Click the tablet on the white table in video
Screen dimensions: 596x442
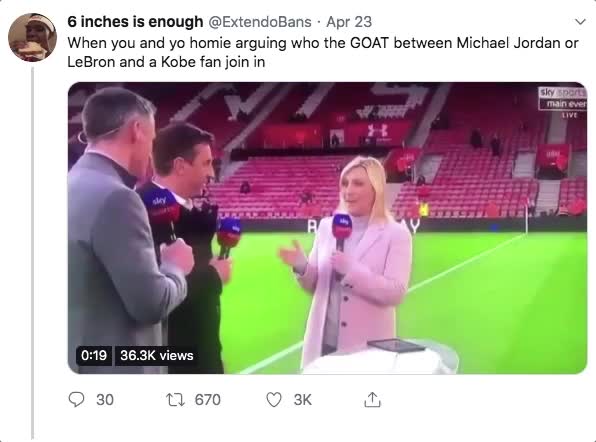pos(396,345)
